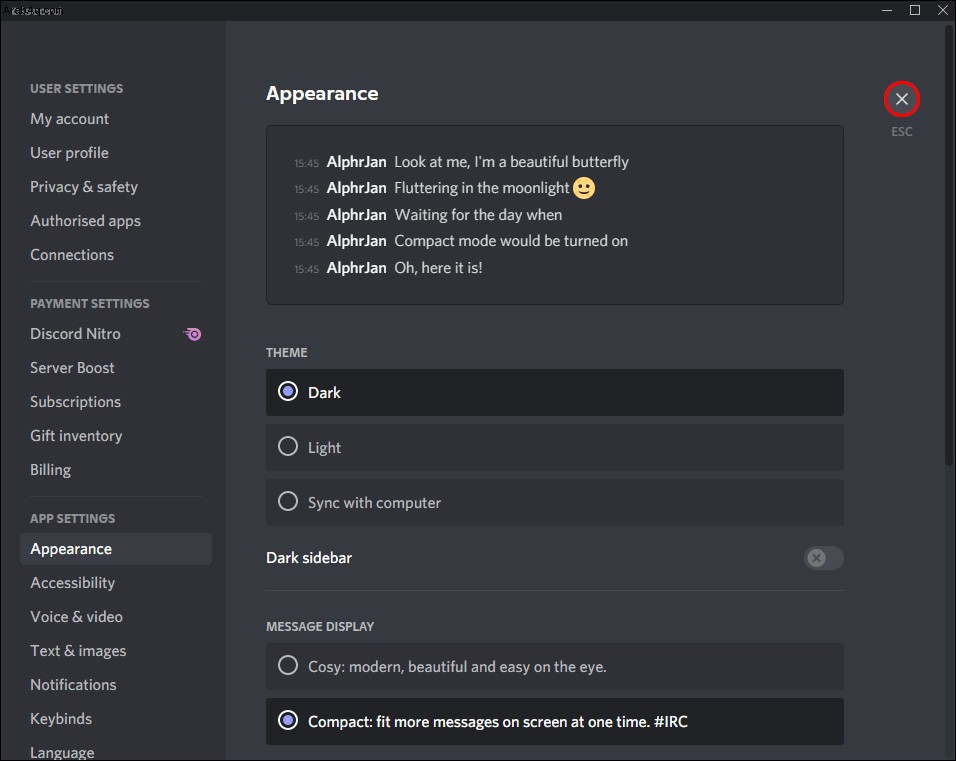The height and width of the screenshot is (761, 956).
Task: Select the Light theme option
Action: (554, 448)
